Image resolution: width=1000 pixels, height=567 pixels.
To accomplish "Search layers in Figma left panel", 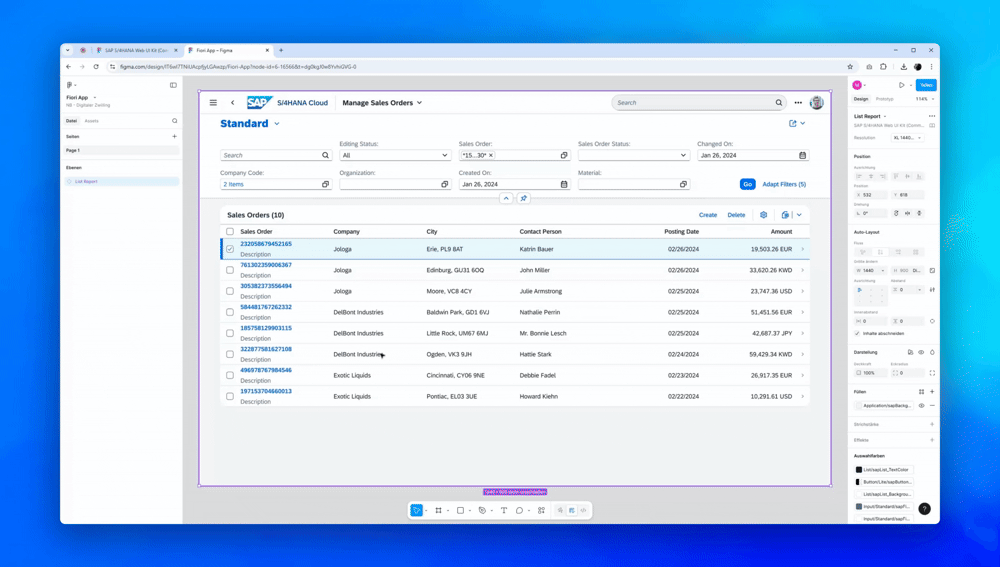I will tap(174, 121).
